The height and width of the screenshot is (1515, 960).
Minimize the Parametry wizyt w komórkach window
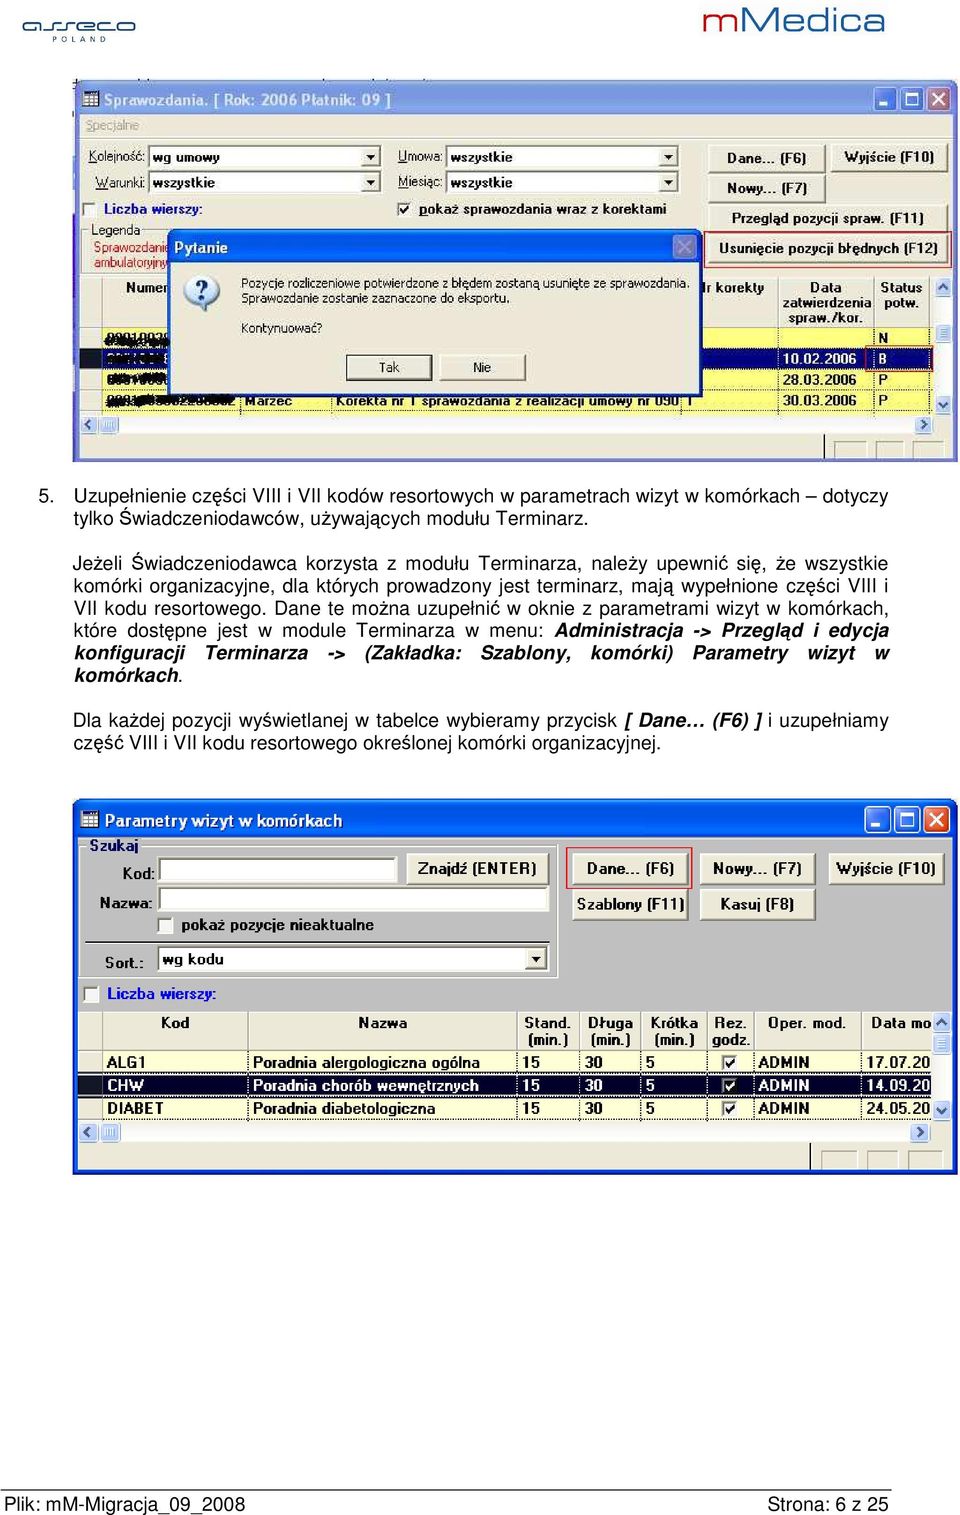click(877, 820)
